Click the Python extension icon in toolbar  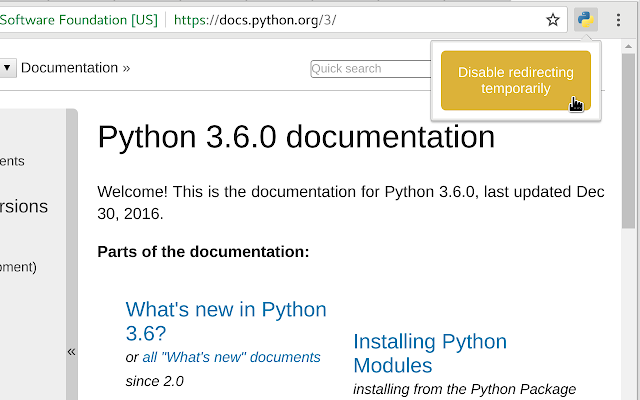coord(586,20)
